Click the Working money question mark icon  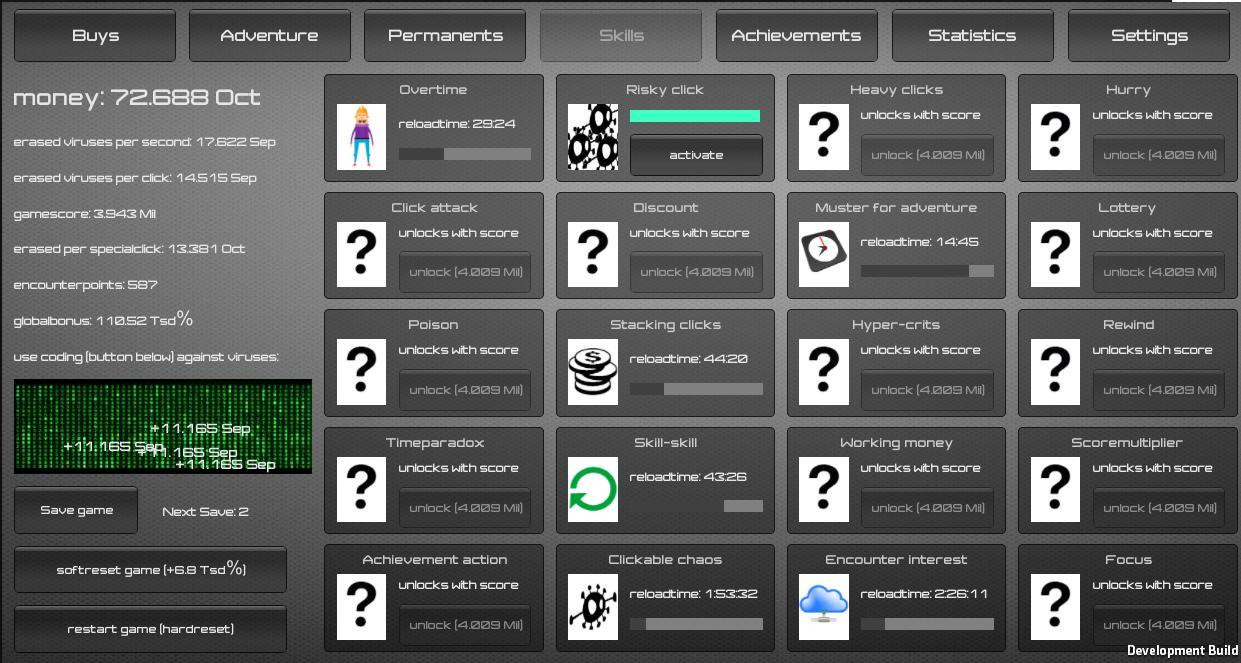(x=824, y=489)
